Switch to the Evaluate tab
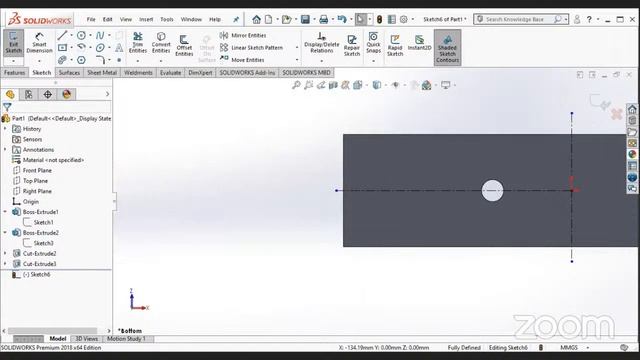Viewport: 640px width, 360px height. (x=170, y=73)
